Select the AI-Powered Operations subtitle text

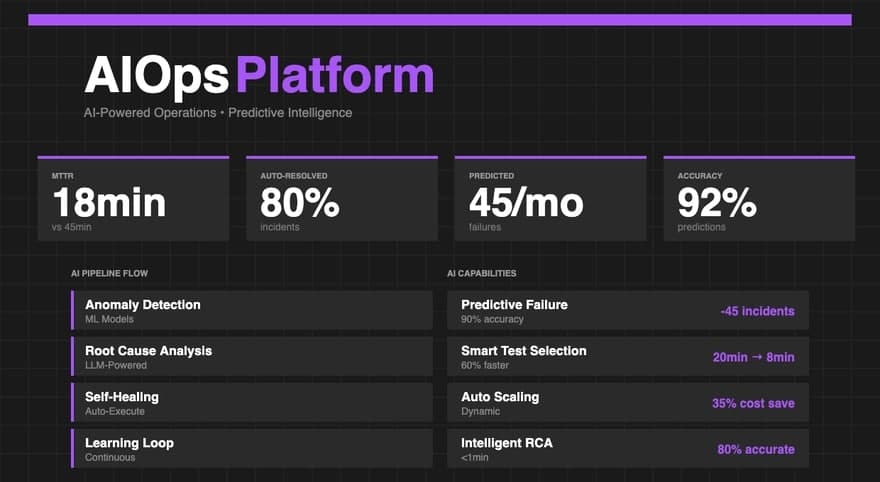(x=218, y=113)
